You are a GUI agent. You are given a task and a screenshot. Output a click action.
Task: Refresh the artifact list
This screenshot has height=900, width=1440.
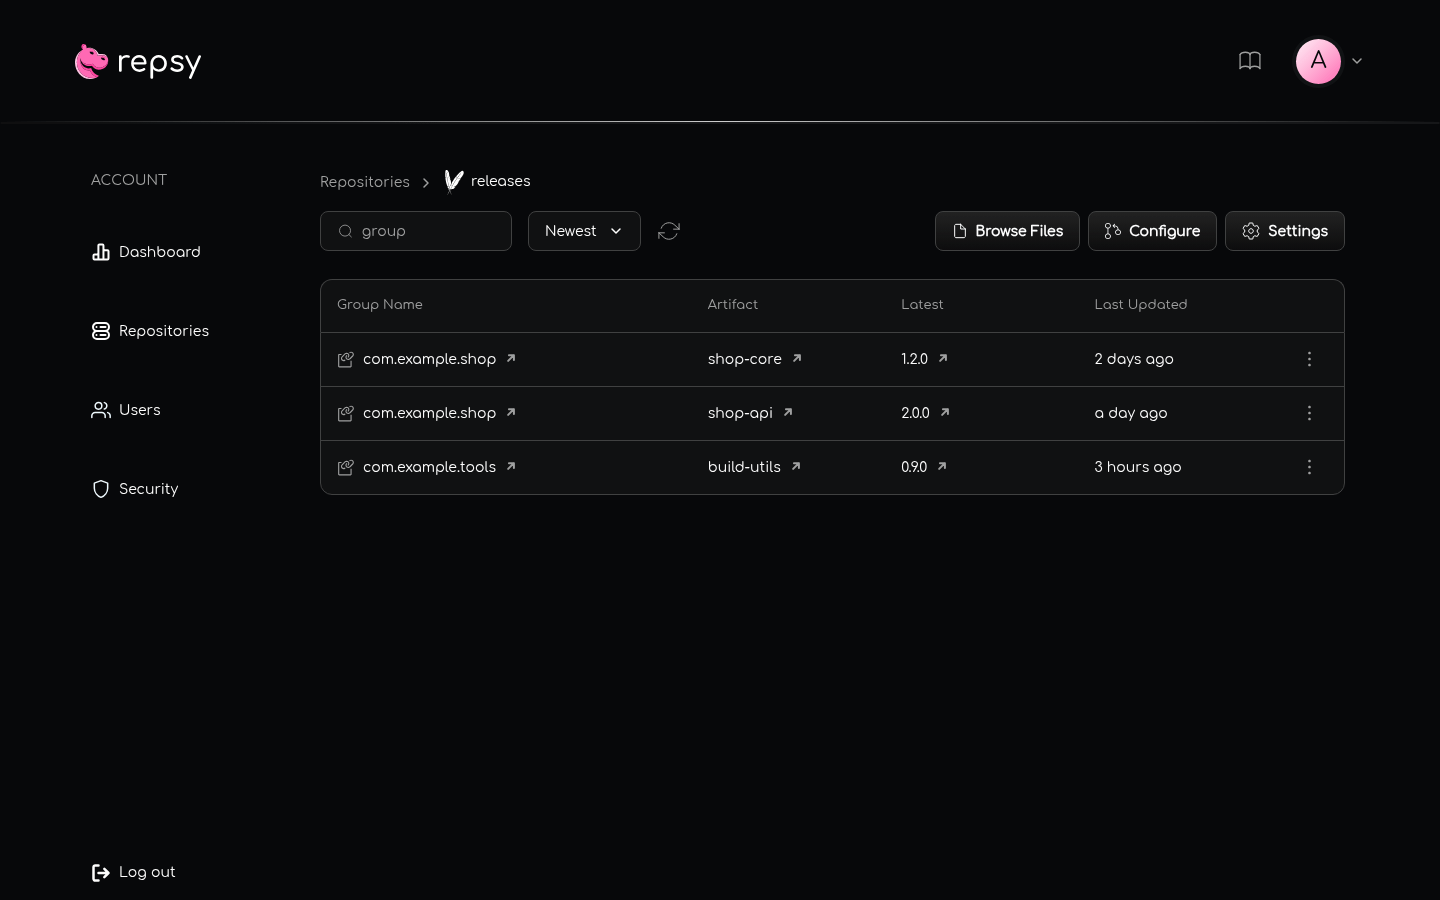pyautogui.click(x=669, y=231)
